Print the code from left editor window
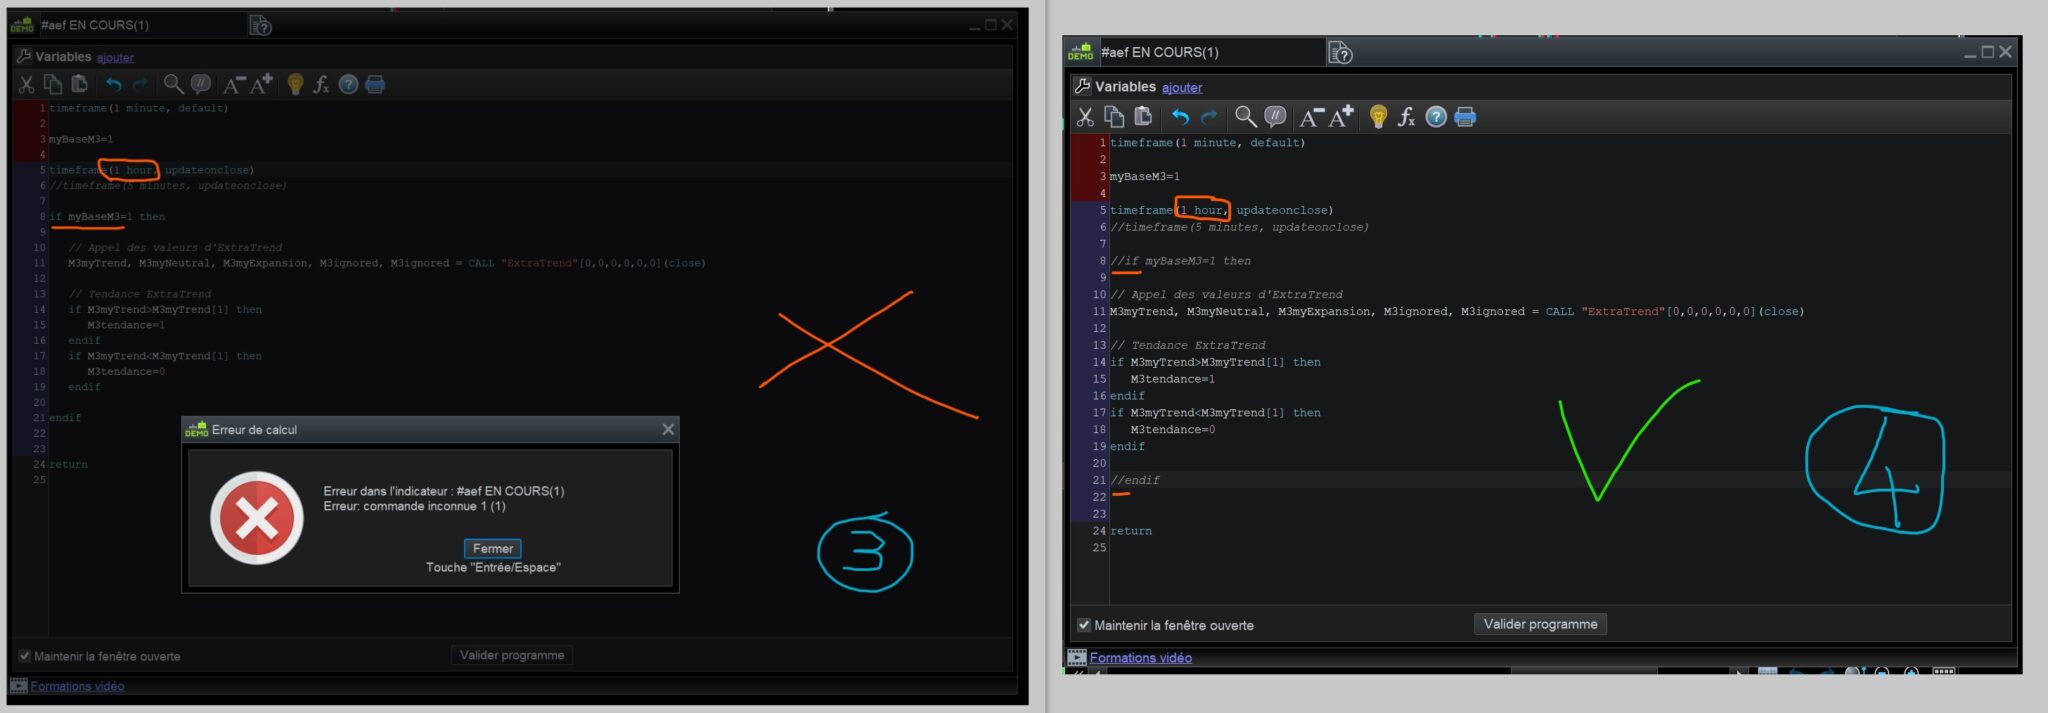2048x713 pixels. [x=375, y=84]
